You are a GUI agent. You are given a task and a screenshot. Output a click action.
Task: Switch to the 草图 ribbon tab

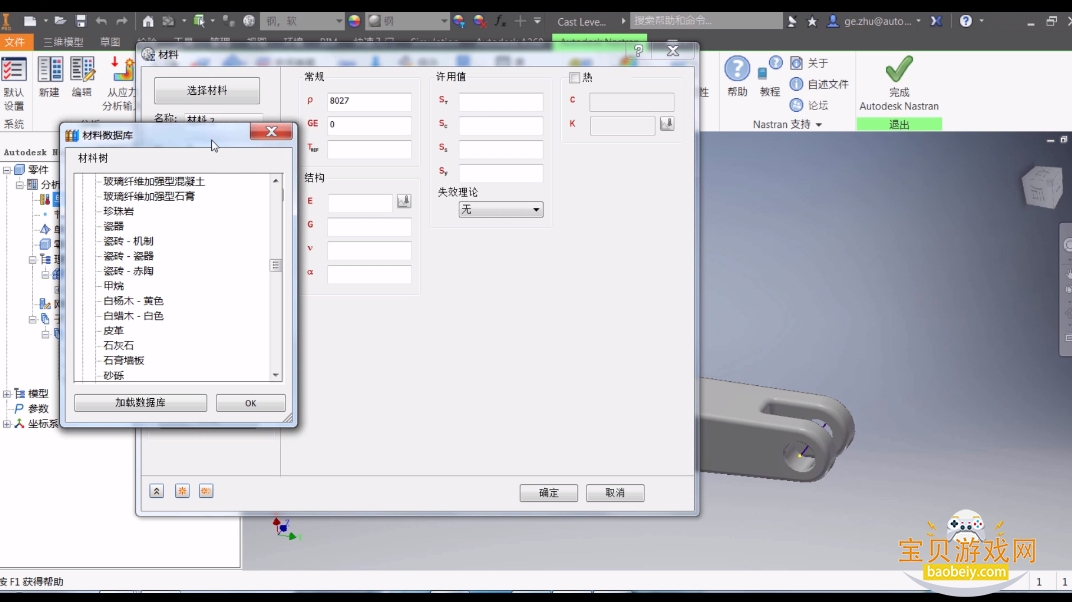[110, 42]
